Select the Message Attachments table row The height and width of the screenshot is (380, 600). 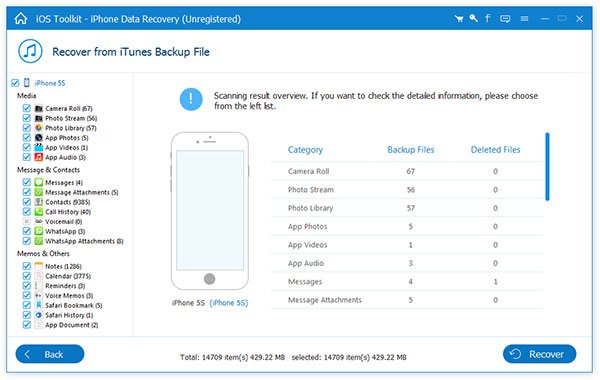[x=407, y=300]
